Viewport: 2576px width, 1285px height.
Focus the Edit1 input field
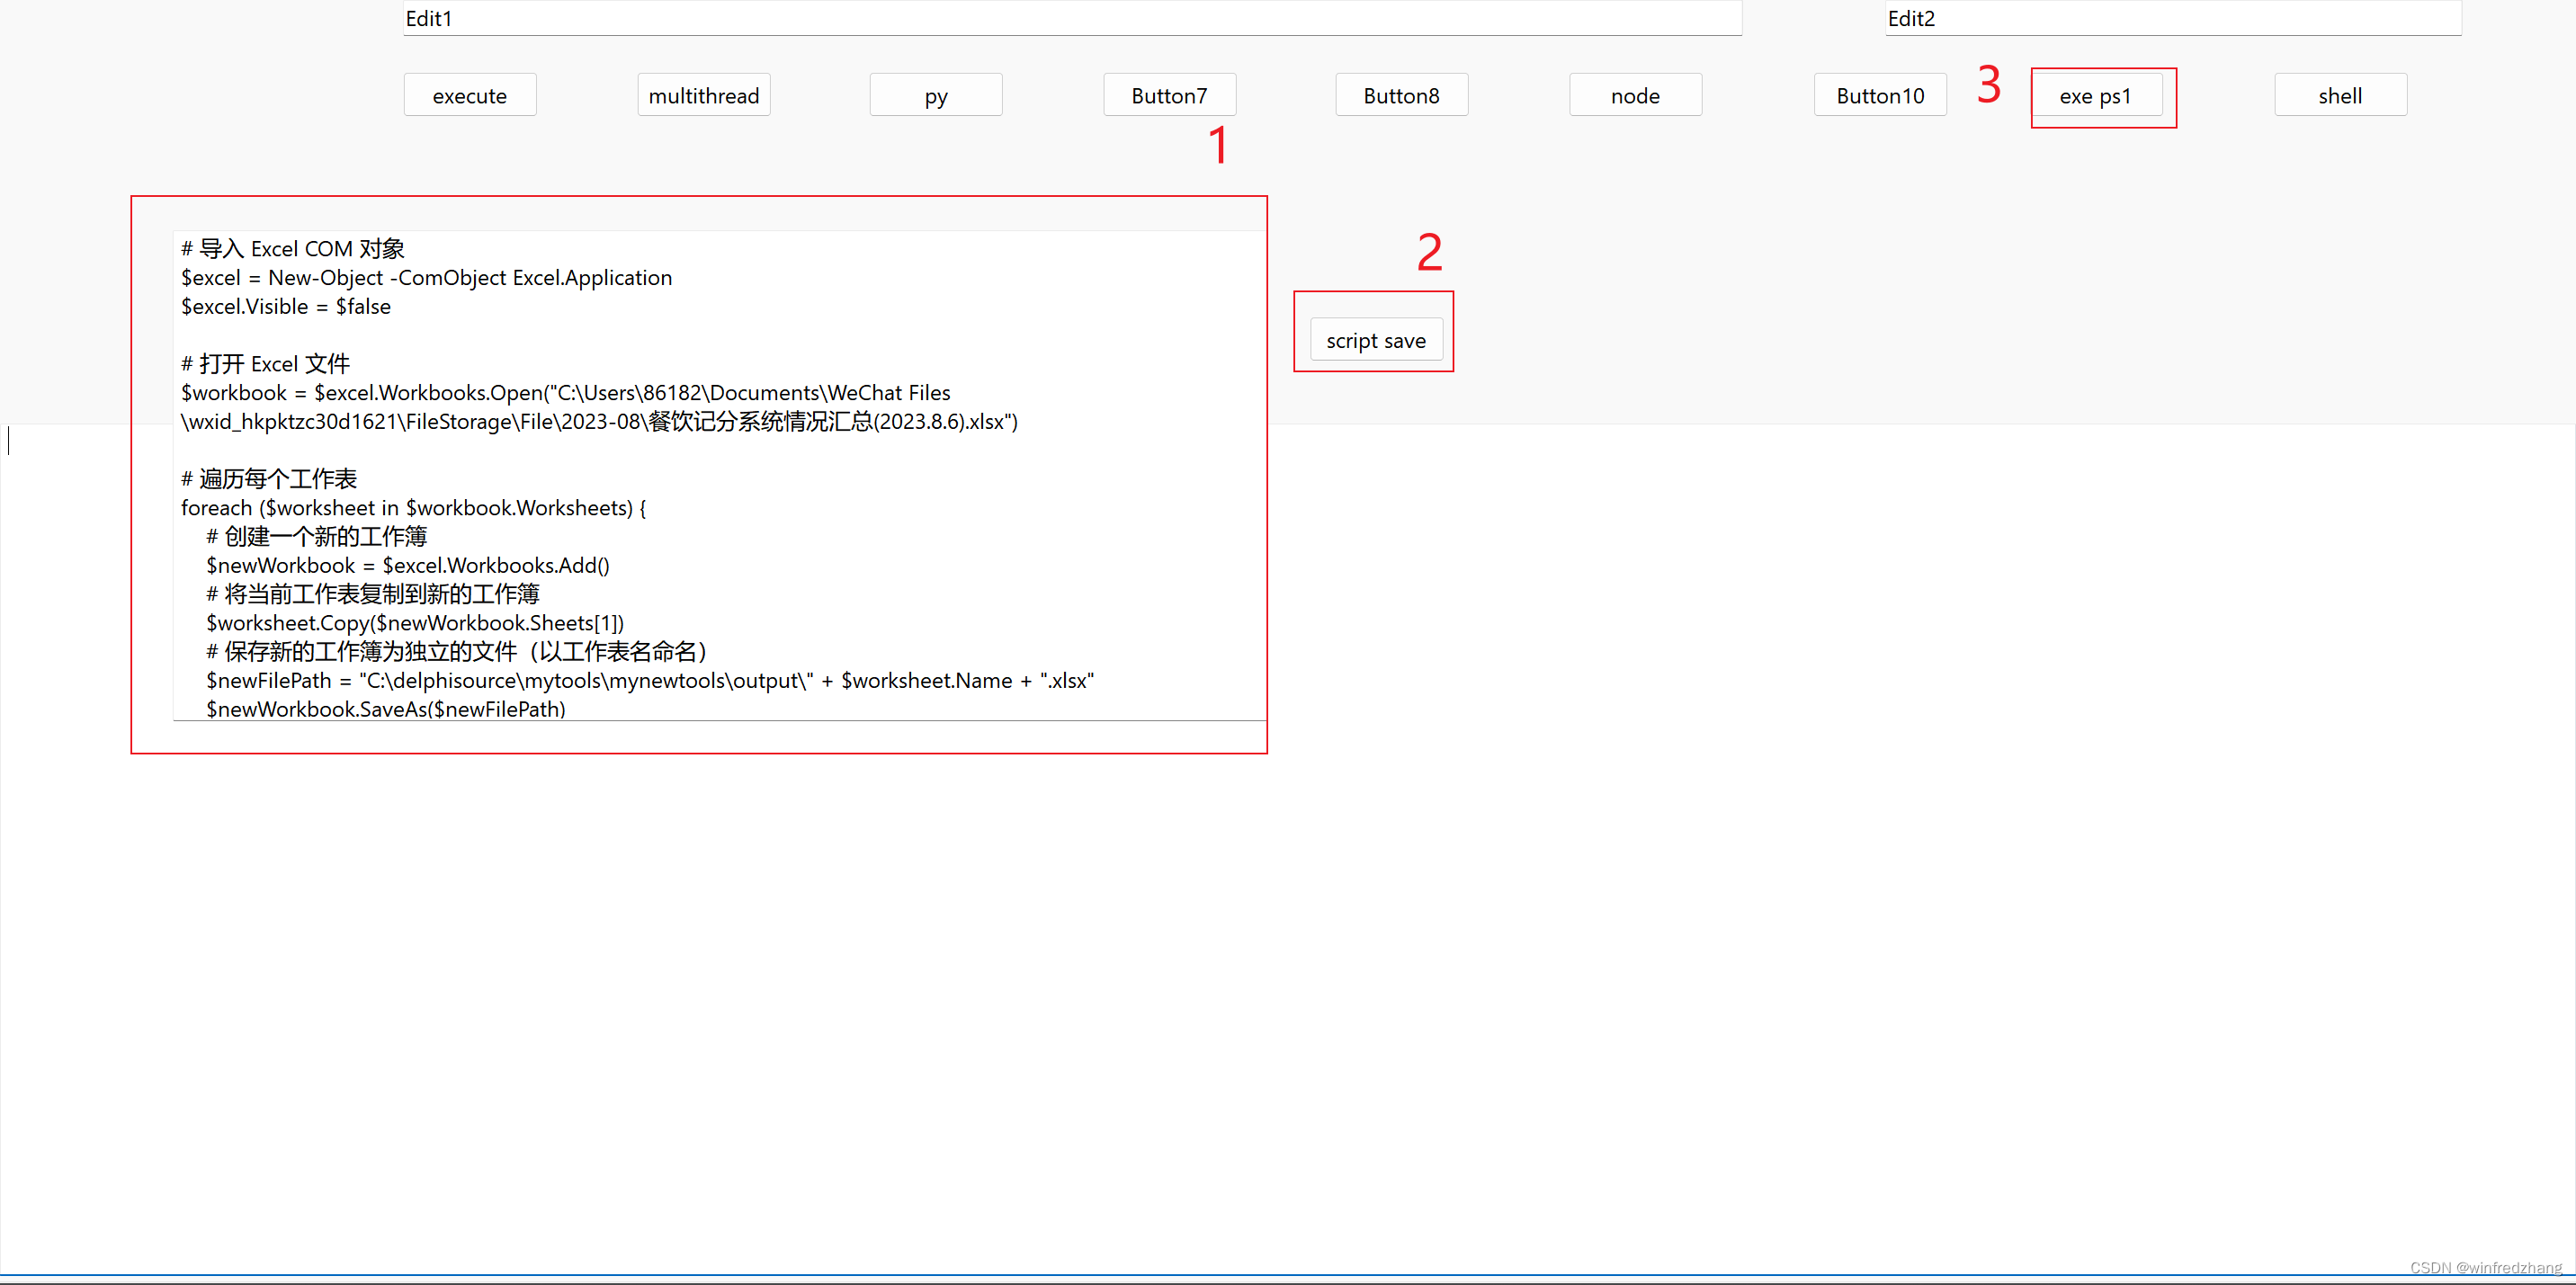pos(1073,18)
